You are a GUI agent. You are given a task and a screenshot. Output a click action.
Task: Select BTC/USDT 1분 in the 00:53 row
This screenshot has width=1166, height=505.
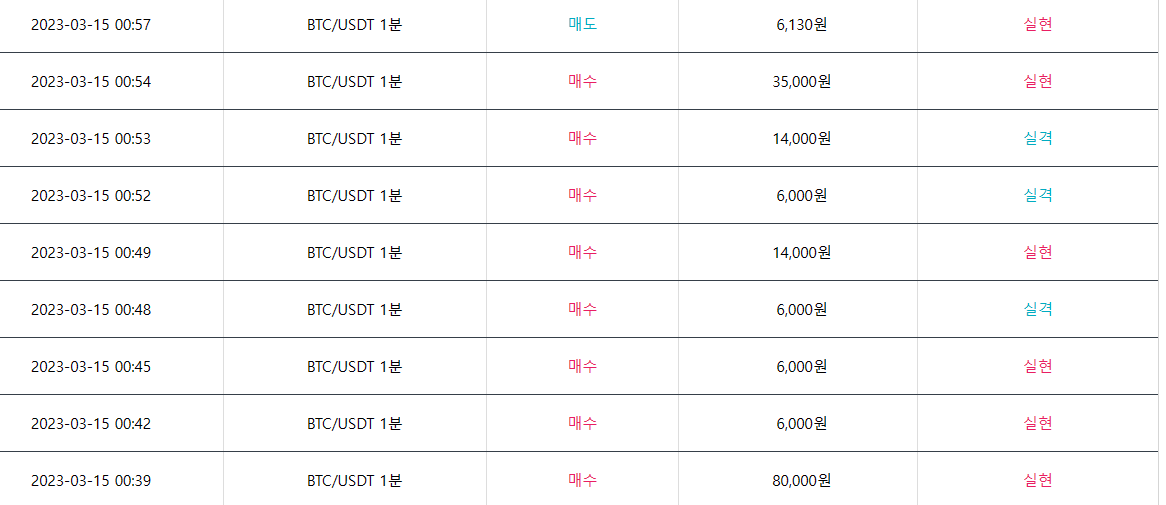pyautogui.click(x=354, y=139)
